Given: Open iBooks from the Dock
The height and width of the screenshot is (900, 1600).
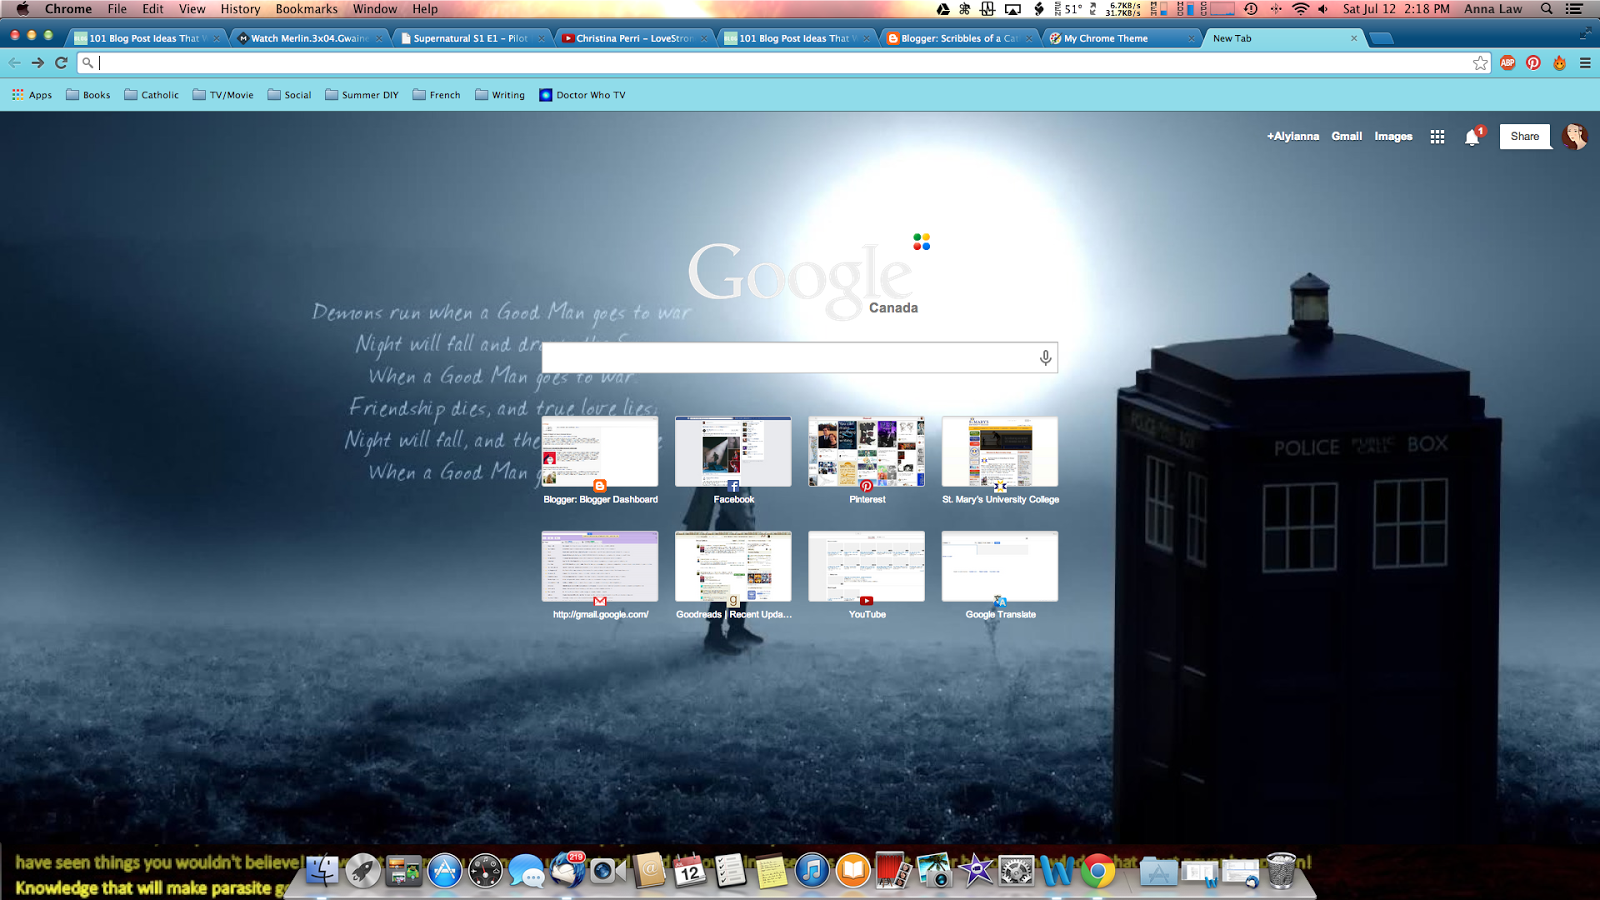Looking at the screenshot, I should tap(853, 871).
